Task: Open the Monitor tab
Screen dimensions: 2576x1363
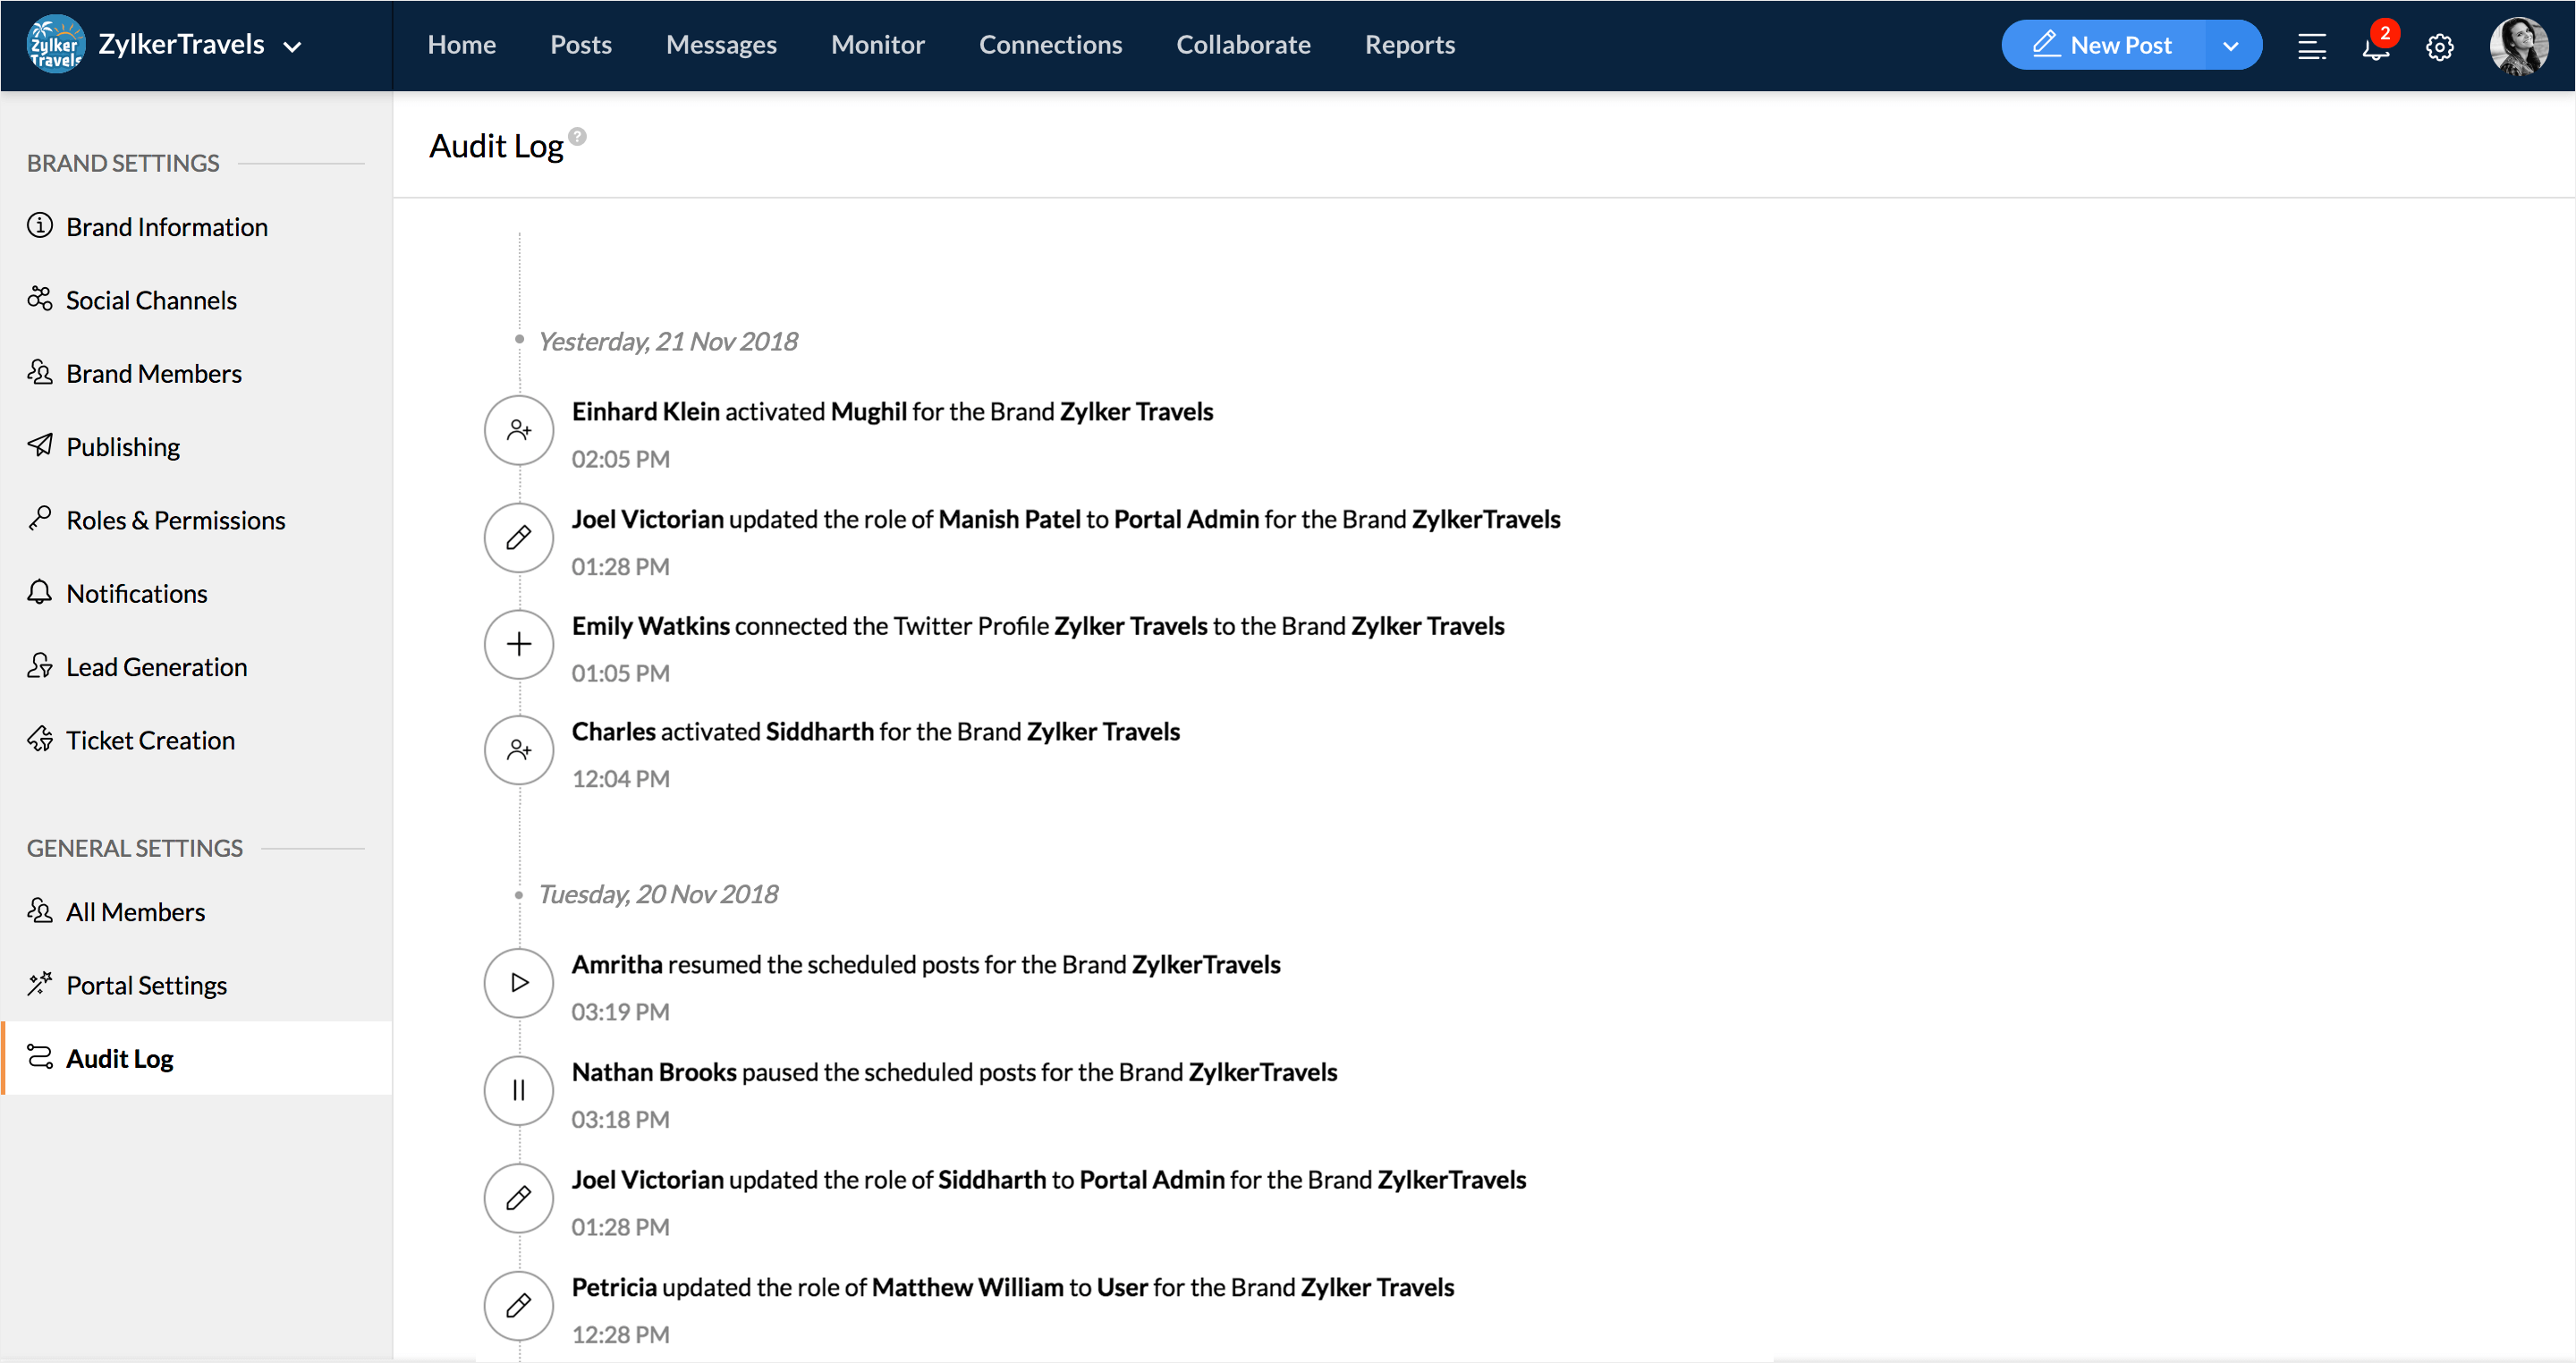Action: (x=877, y=45)
